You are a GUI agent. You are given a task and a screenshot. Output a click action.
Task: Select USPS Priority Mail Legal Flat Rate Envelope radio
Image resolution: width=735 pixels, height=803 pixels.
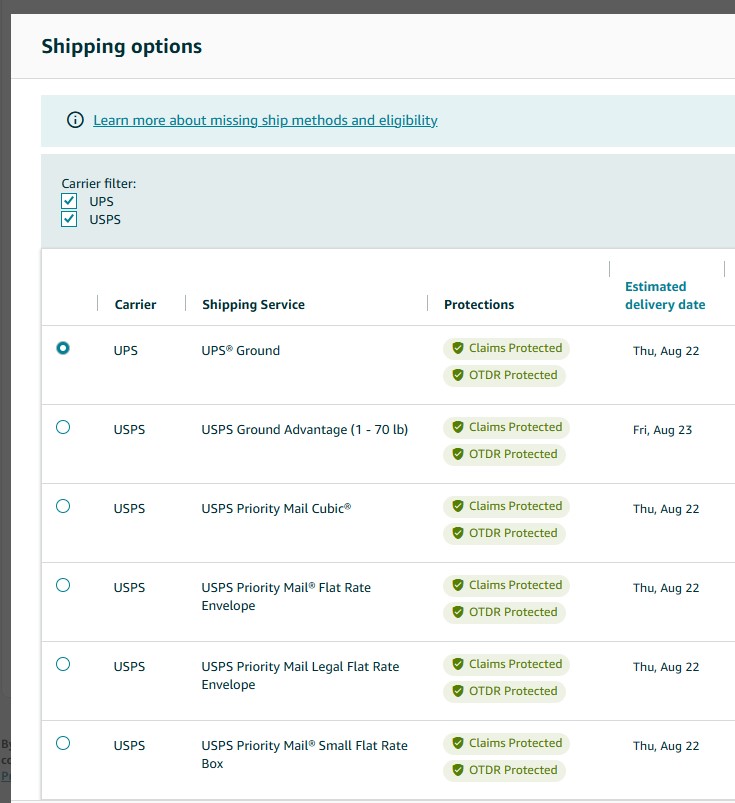coord(63,664)
